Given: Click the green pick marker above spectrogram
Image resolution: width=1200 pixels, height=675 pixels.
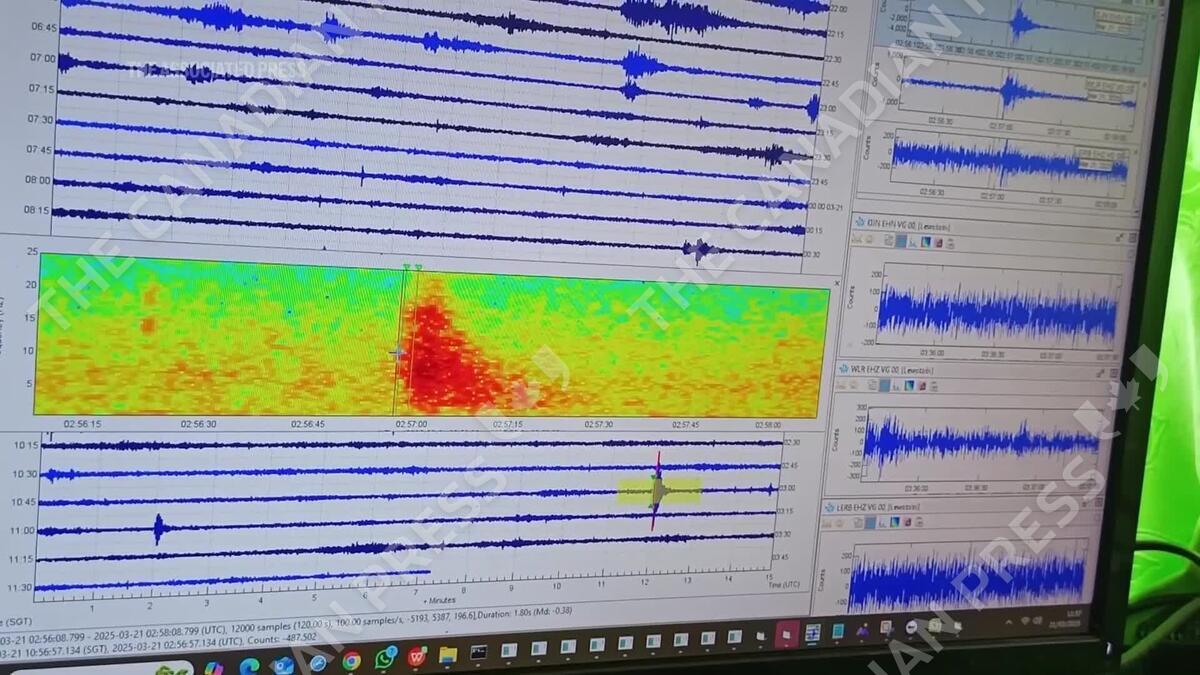Looking at the screenshot, I should 406,267.
